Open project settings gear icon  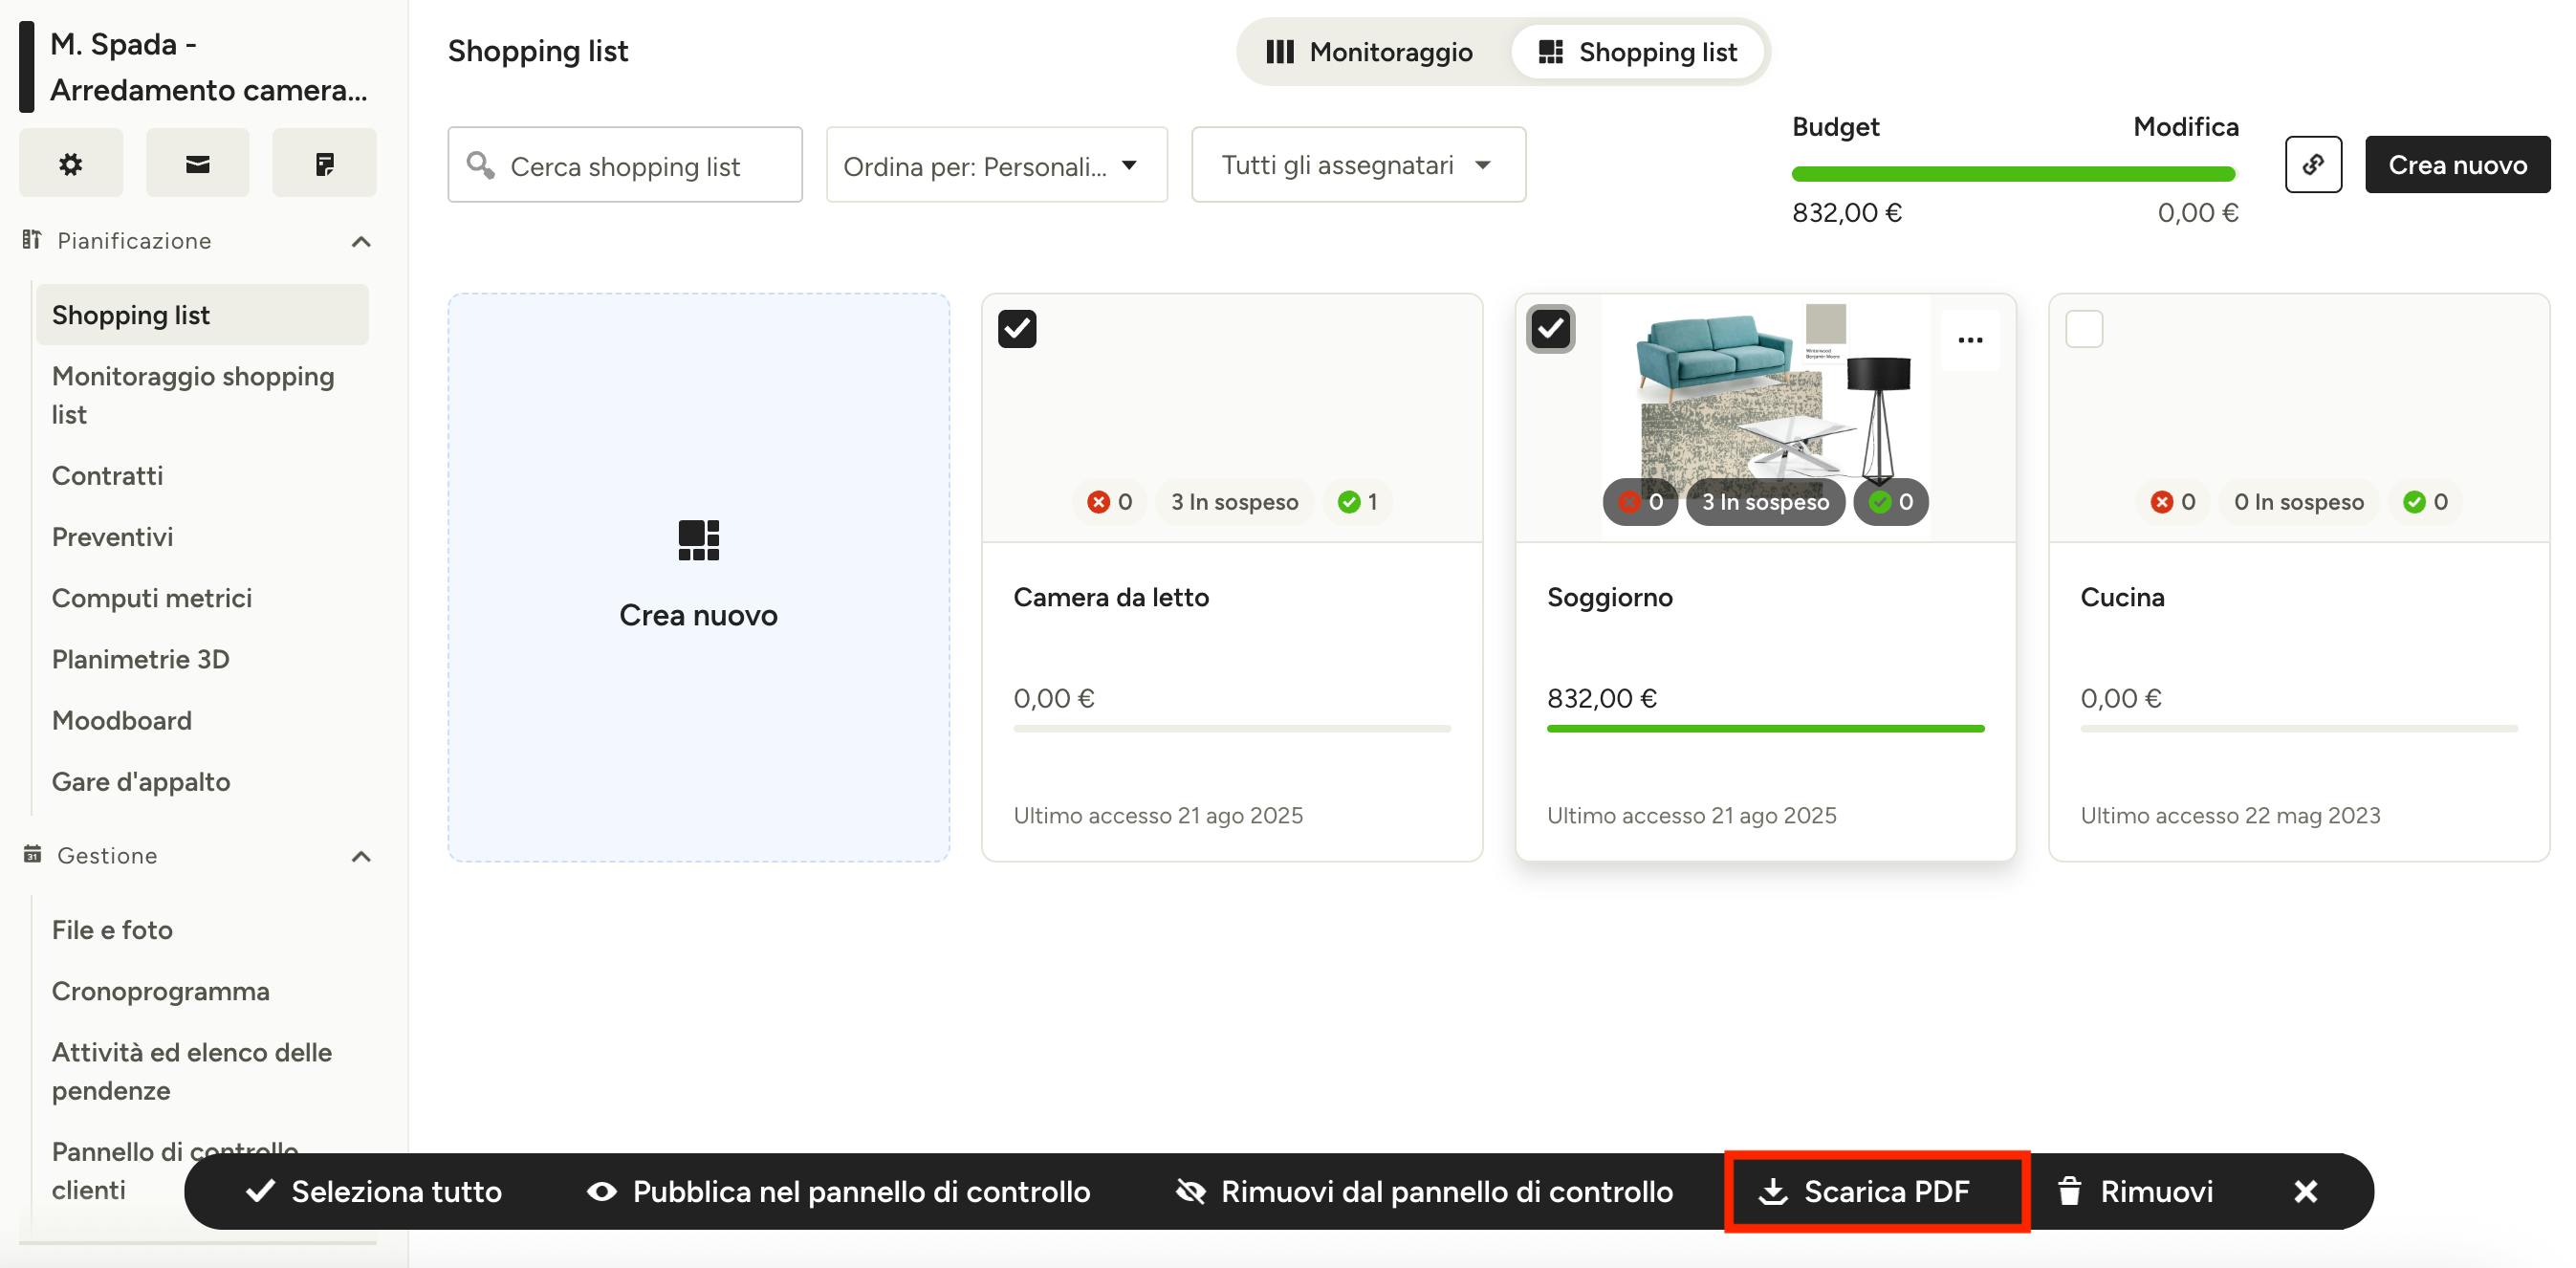[x=70, y=163]
